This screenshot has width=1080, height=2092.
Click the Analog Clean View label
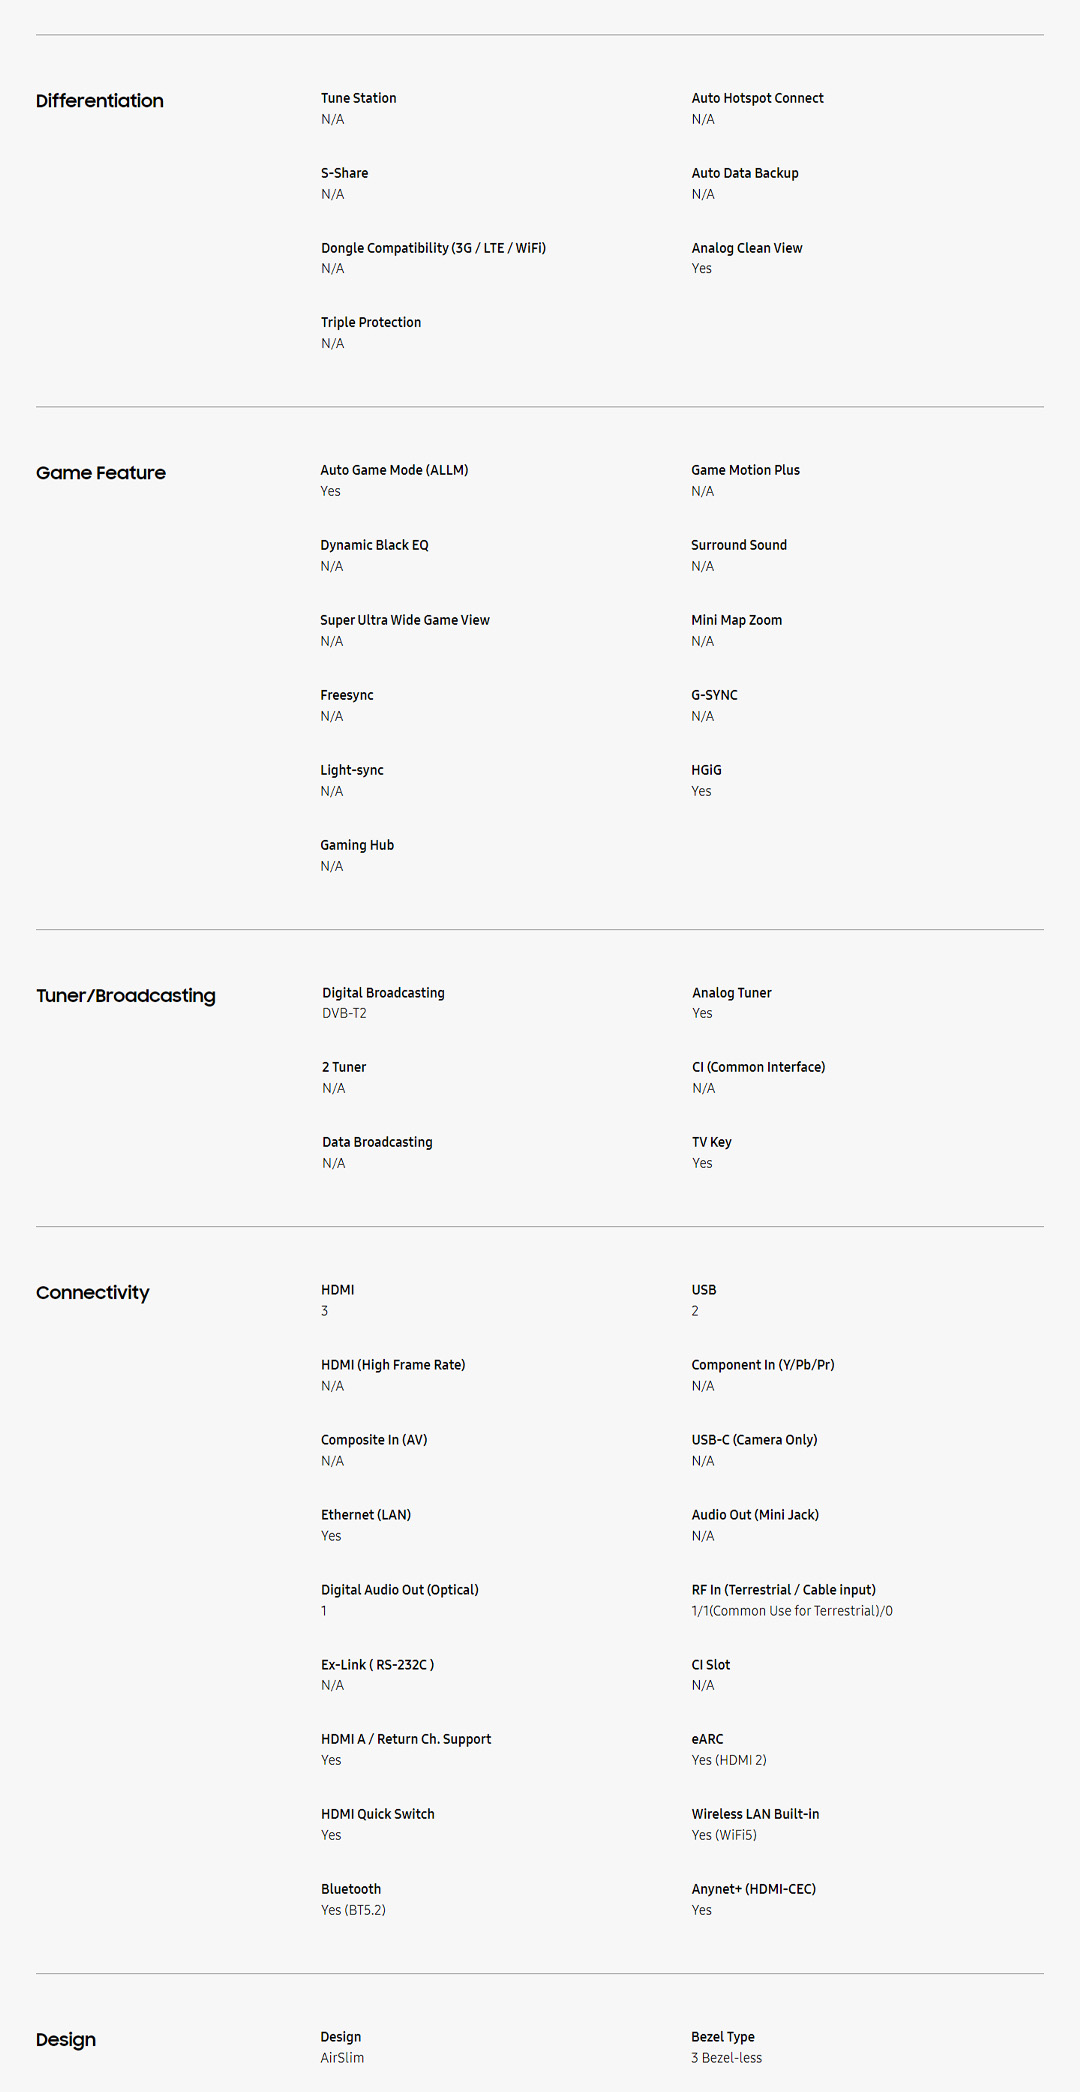pos(746,248)
